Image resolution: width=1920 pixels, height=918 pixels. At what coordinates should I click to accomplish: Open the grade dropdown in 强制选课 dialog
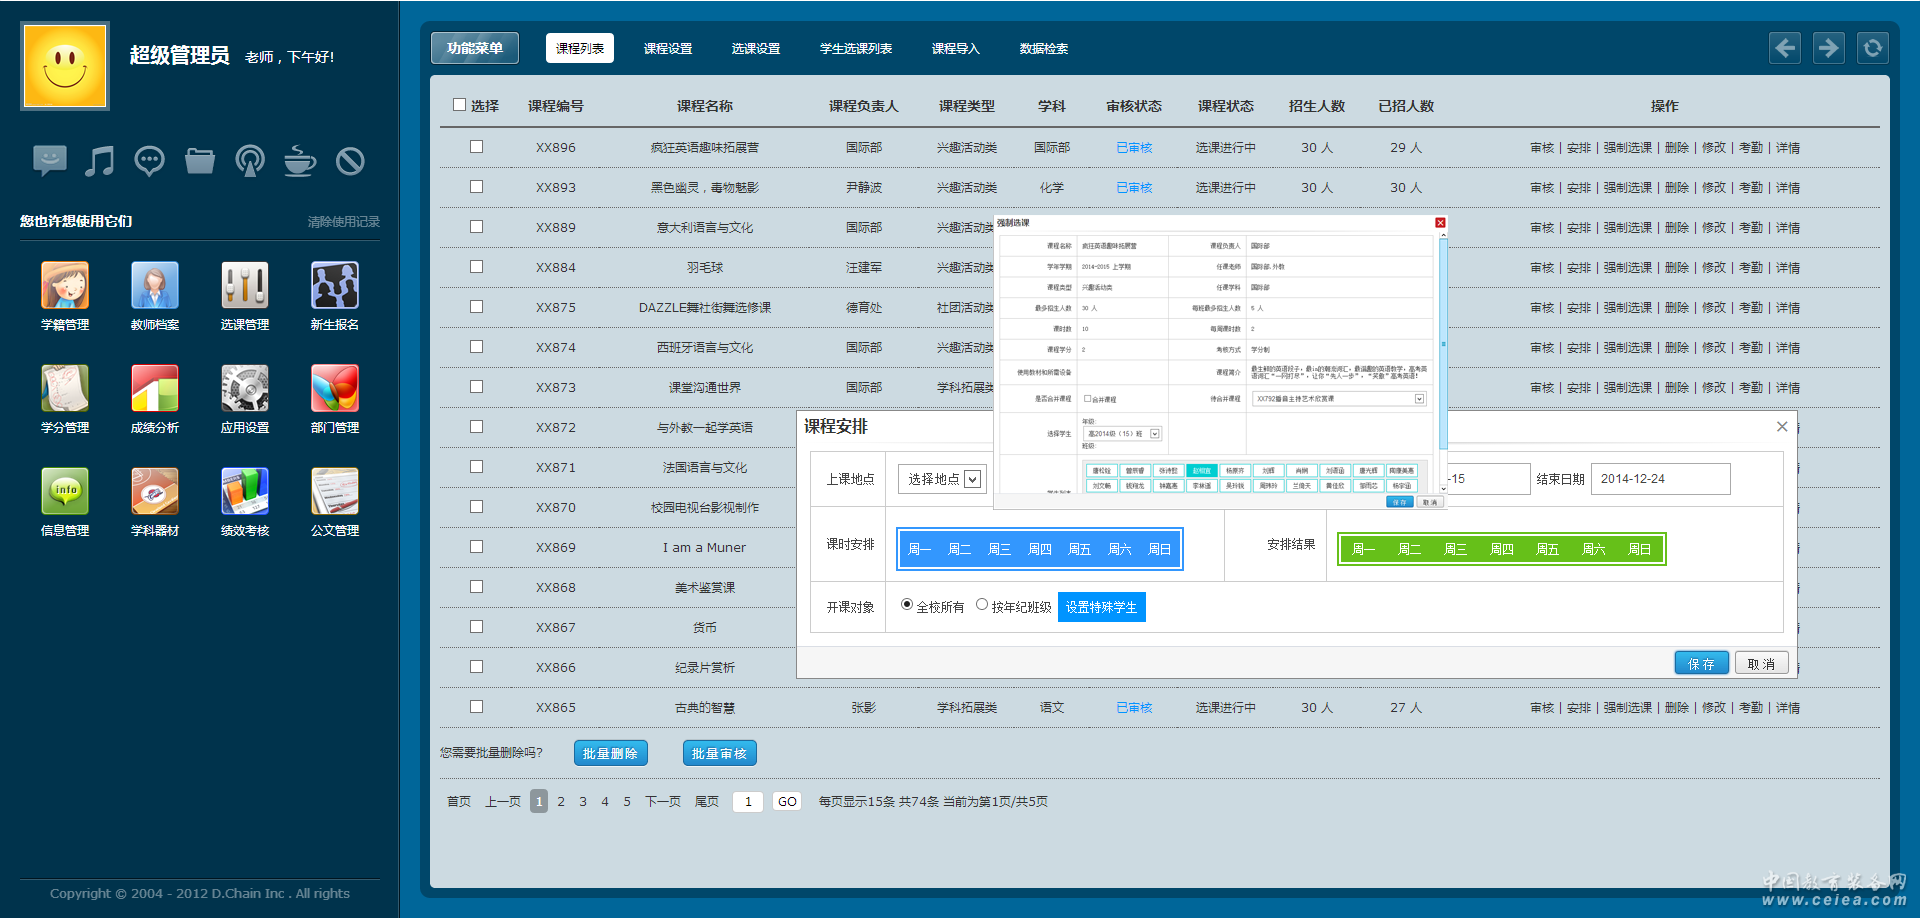pos(1124,434)
